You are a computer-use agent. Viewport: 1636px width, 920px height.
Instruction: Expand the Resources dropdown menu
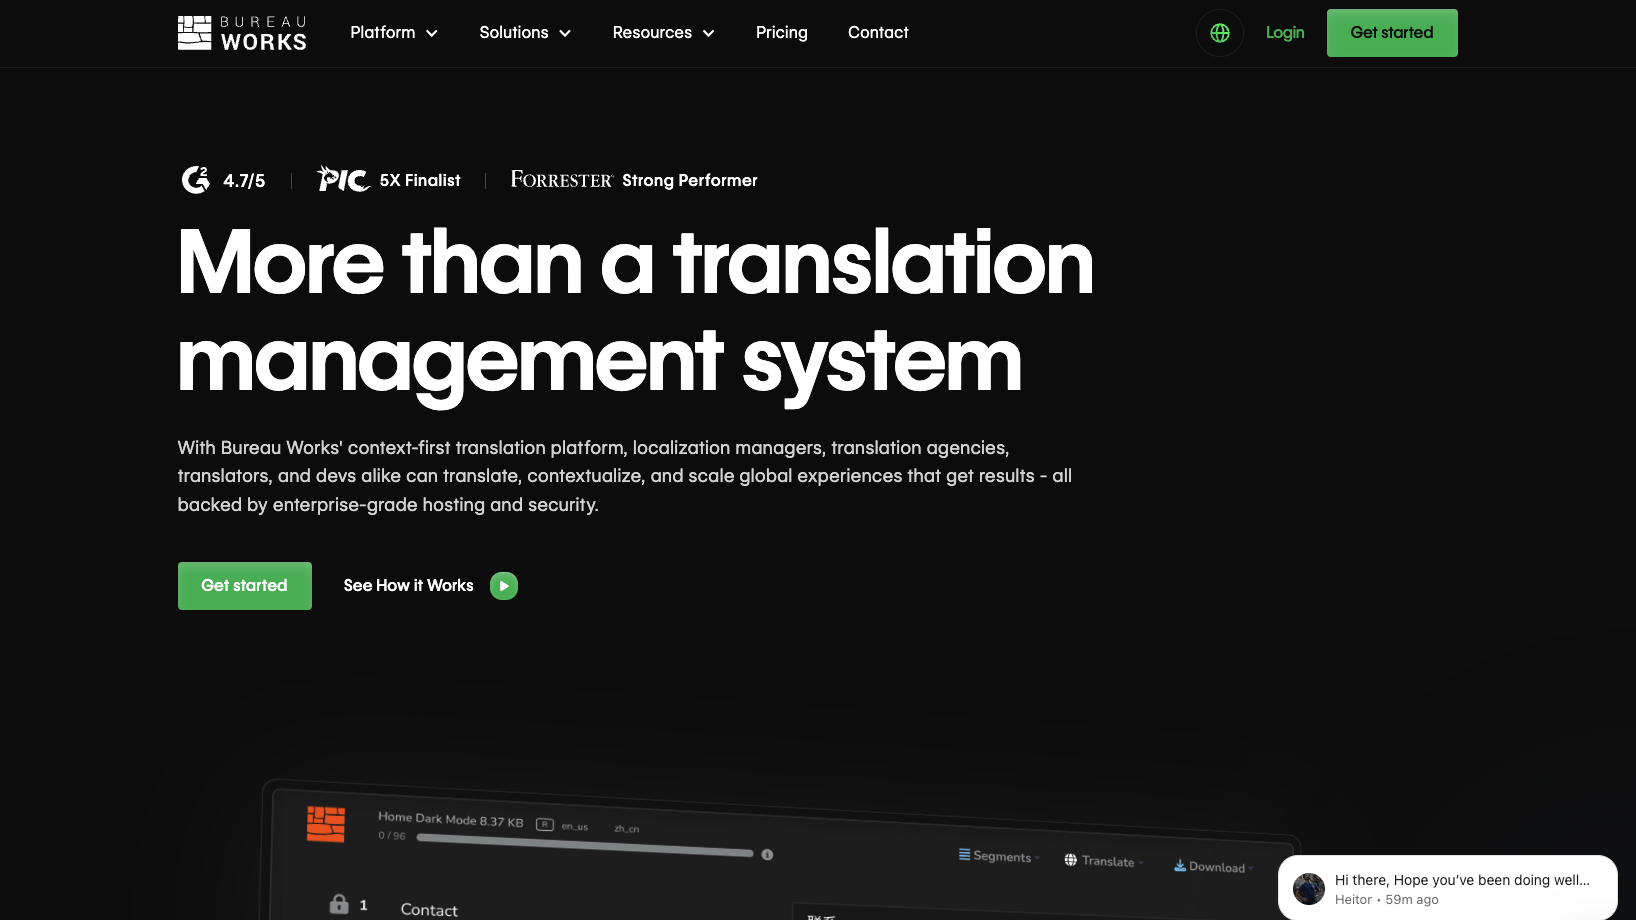(x=663, y=33)
